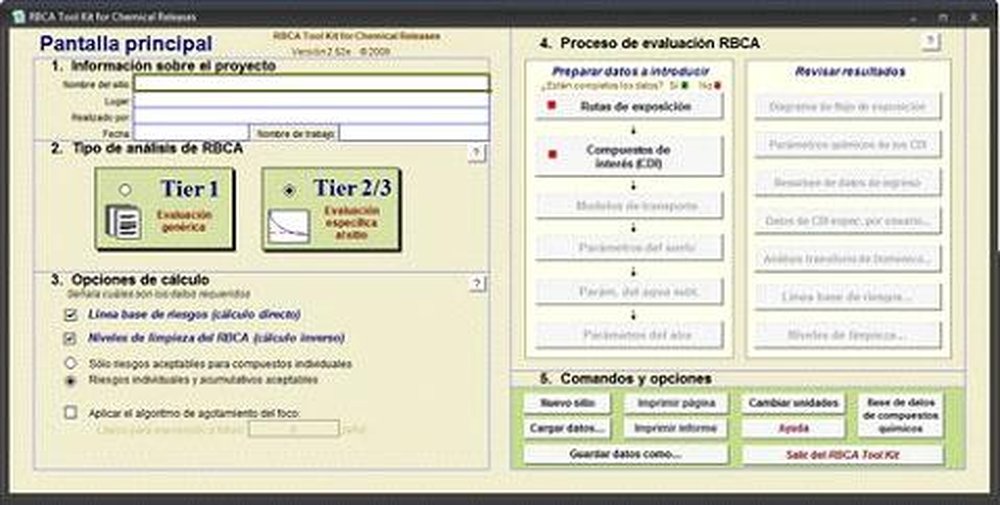Click the RBCA Tool Kit title bar icon
This screenshot has width=1000, height=505.
pyautogui.click(x=18, y=17)
